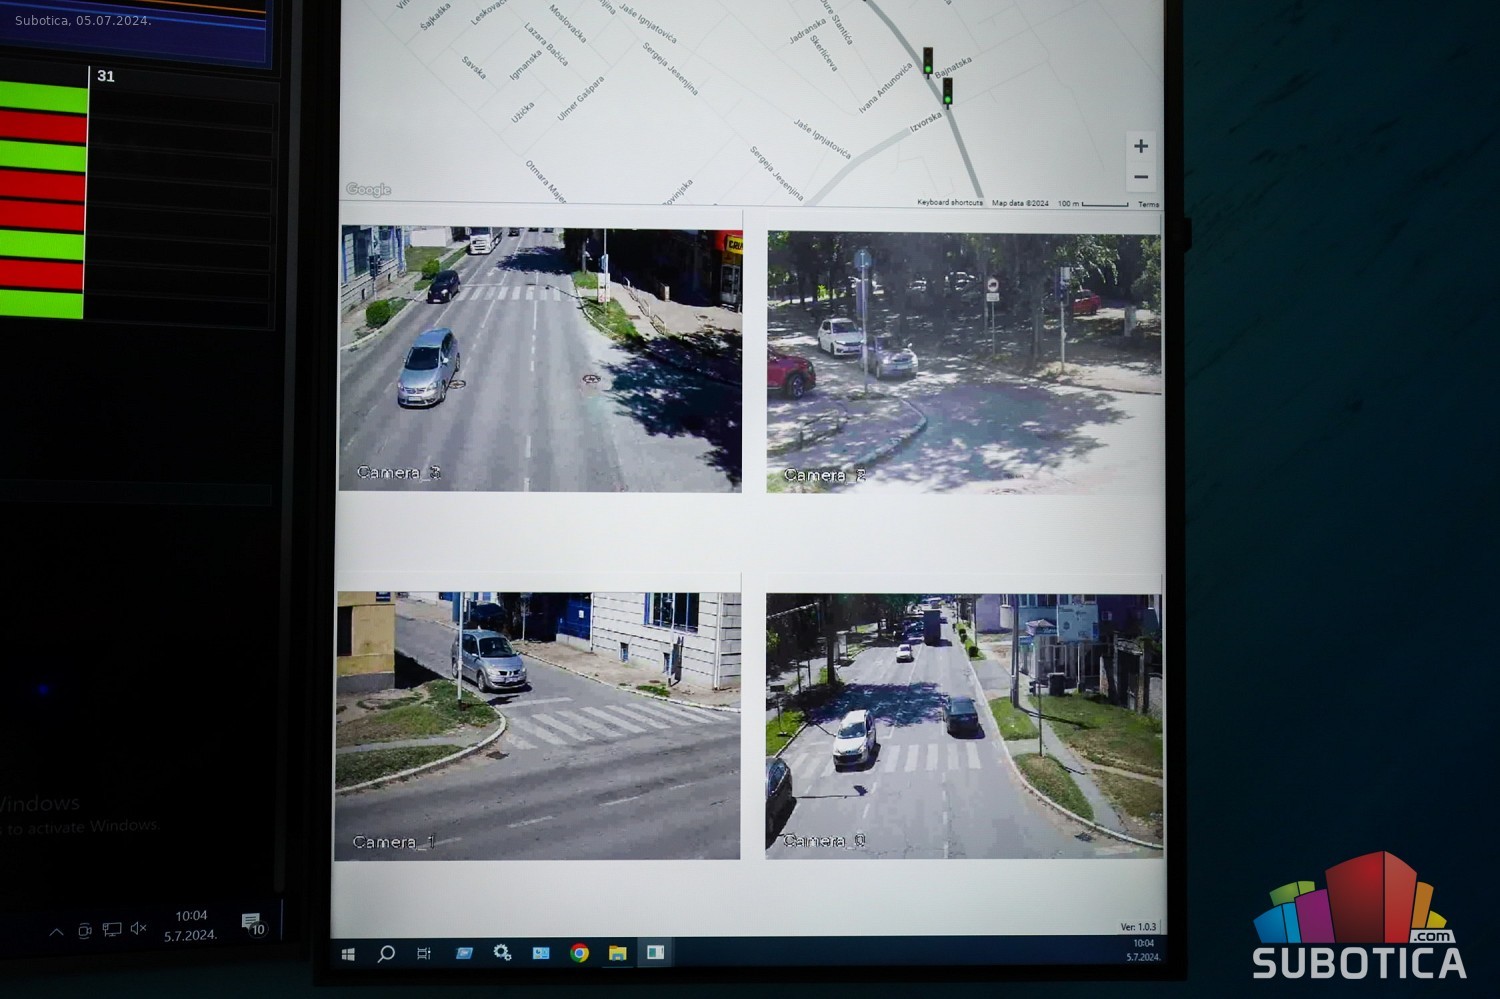Zoom out the map with minus button
Screen dimensions: 1500x999
(x=1141, y=177)
